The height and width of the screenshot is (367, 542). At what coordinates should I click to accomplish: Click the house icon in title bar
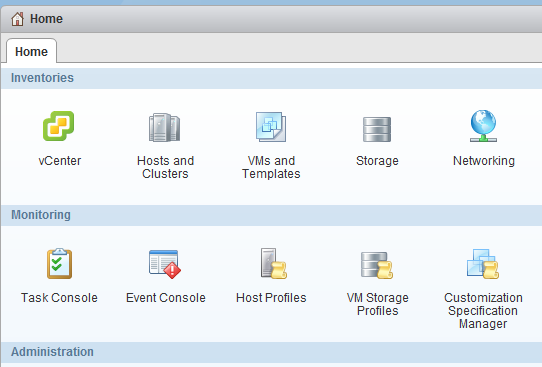(x=17, y=19)
